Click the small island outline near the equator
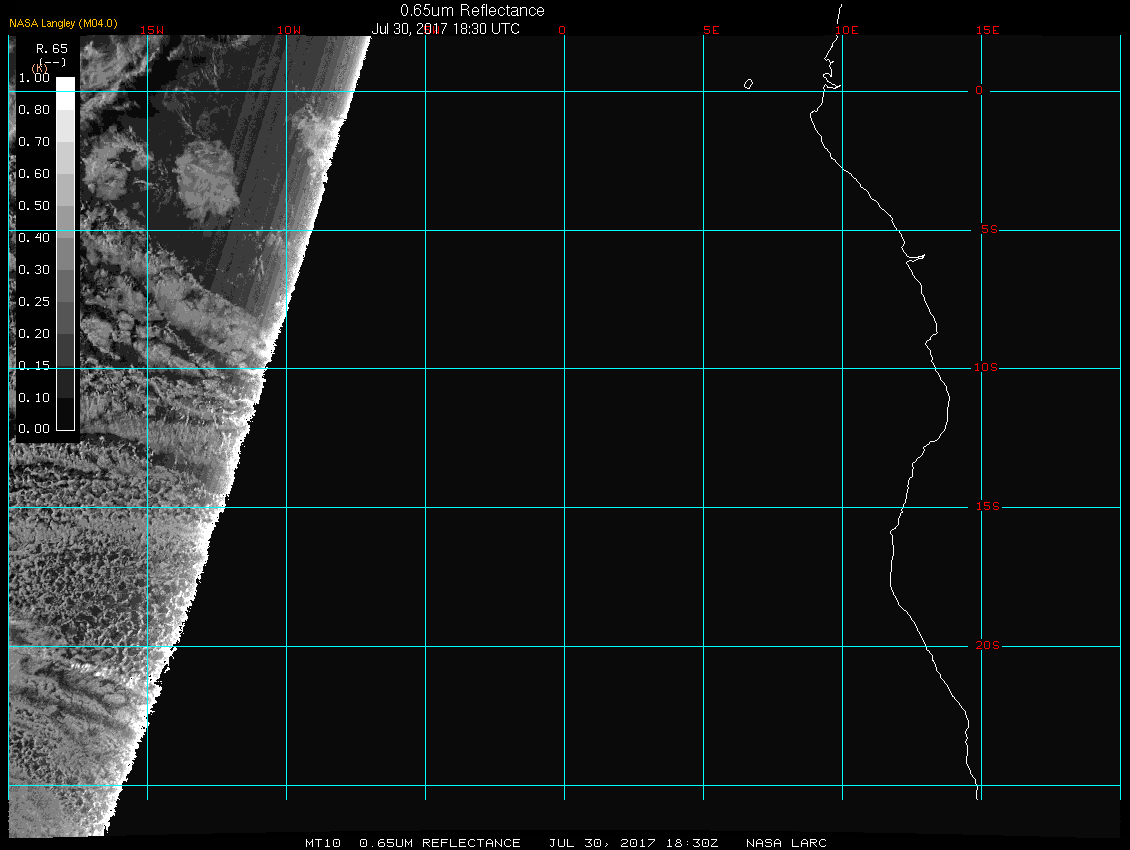The height and width of the screenshot is (850, 1130). 748,84
